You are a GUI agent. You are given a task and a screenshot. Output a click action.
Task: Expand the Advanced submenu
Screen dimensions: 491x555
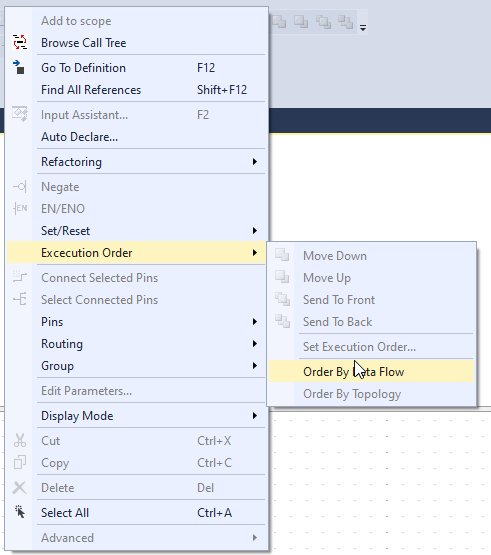(136, 538)
